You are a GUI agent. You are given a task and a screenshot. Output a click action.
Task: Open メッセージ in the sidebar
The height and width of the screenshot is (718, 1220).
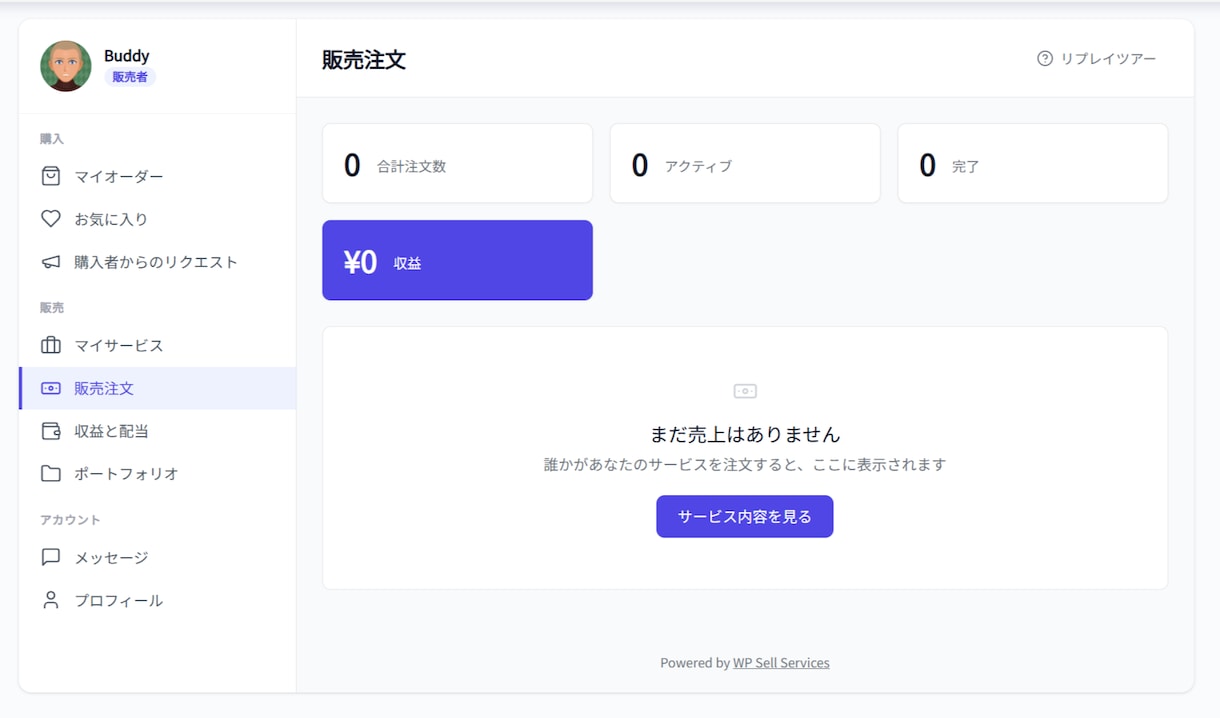click(x=157, y=557)
